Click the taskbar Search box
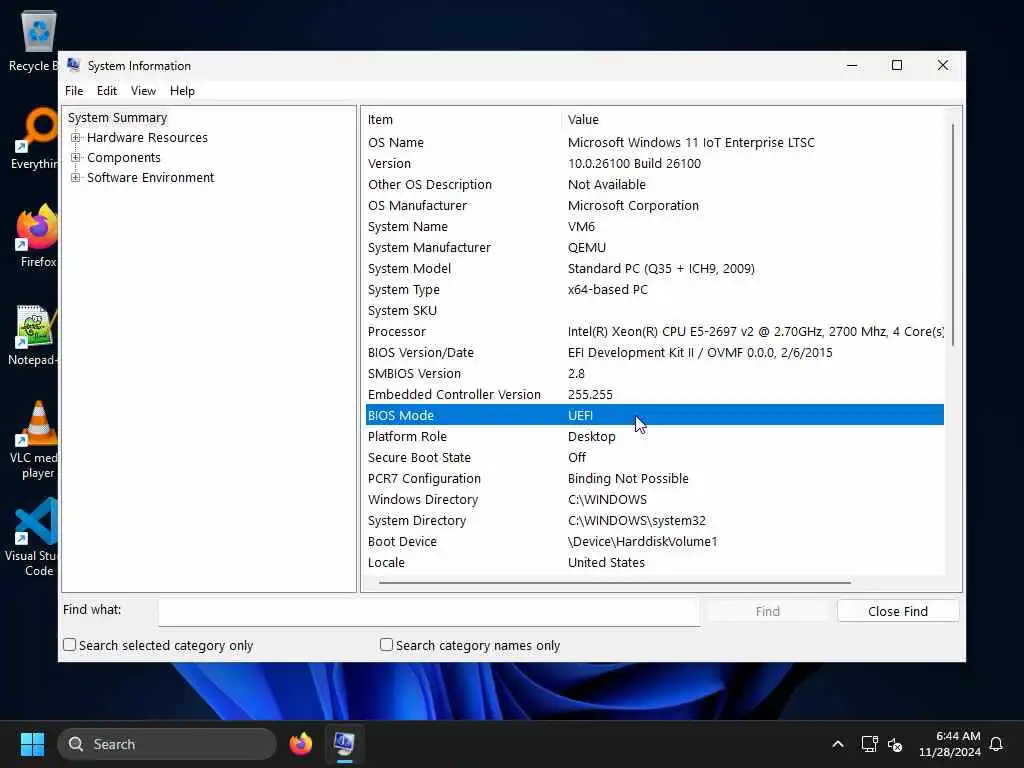 (167, 744)
